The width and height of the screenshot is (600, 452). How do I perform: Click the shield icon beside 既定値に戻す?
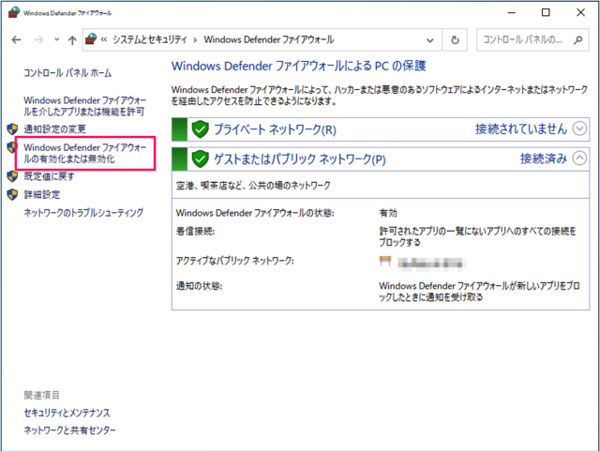12,177
